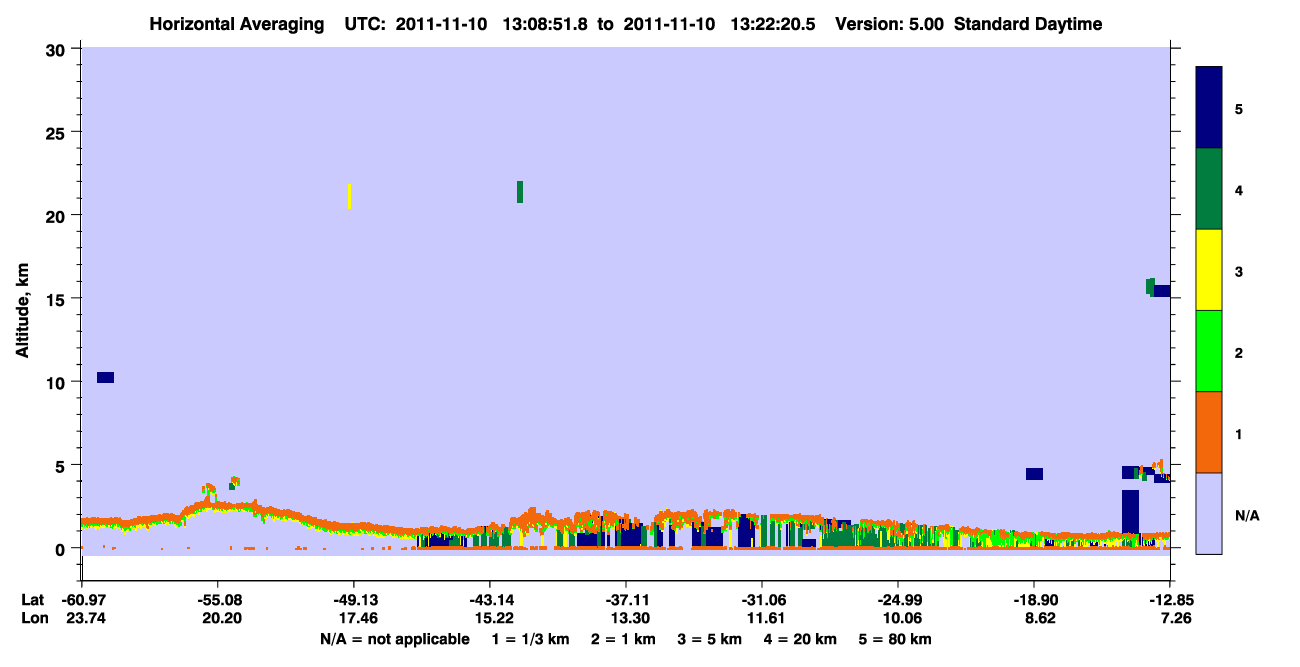Click the green vertical feature near 21 km
This screenshot has height=667, width=1300.
coord(520,192)
